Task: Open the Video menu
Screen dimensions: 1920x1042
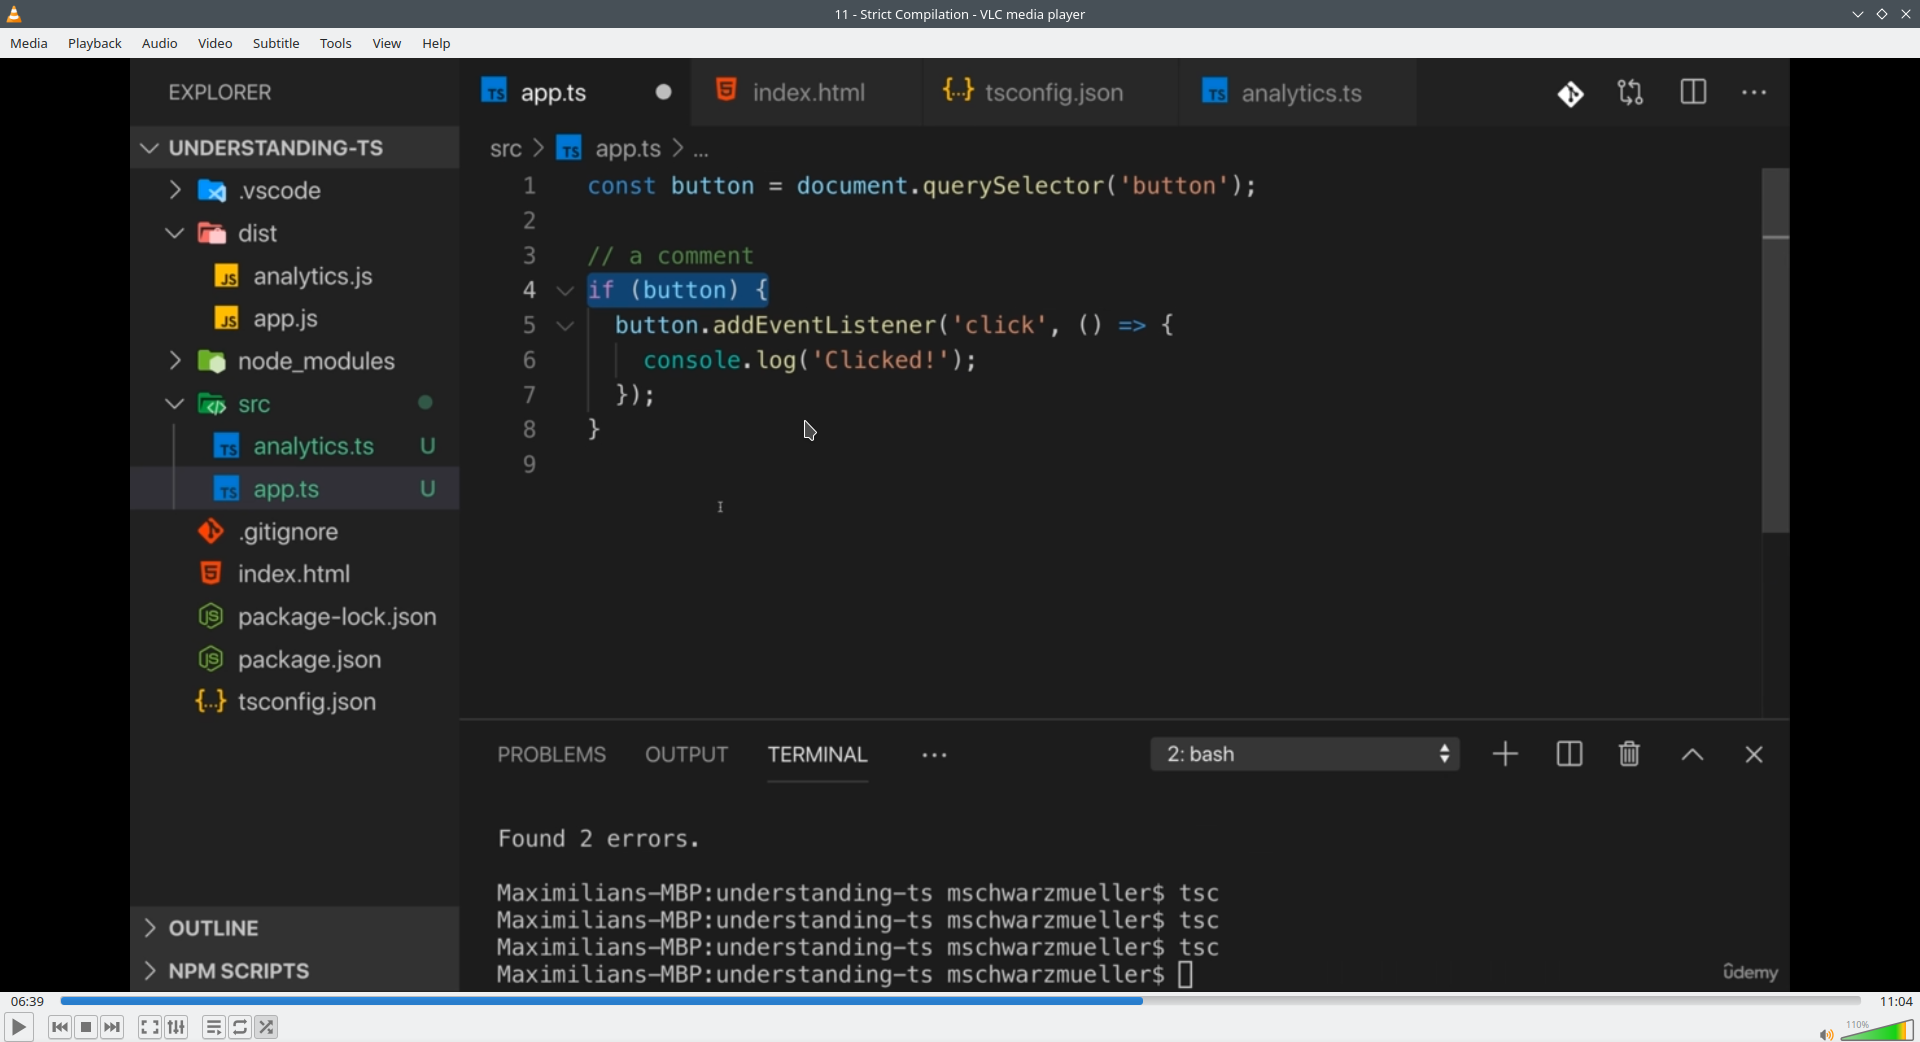Action: click(215, 43)
